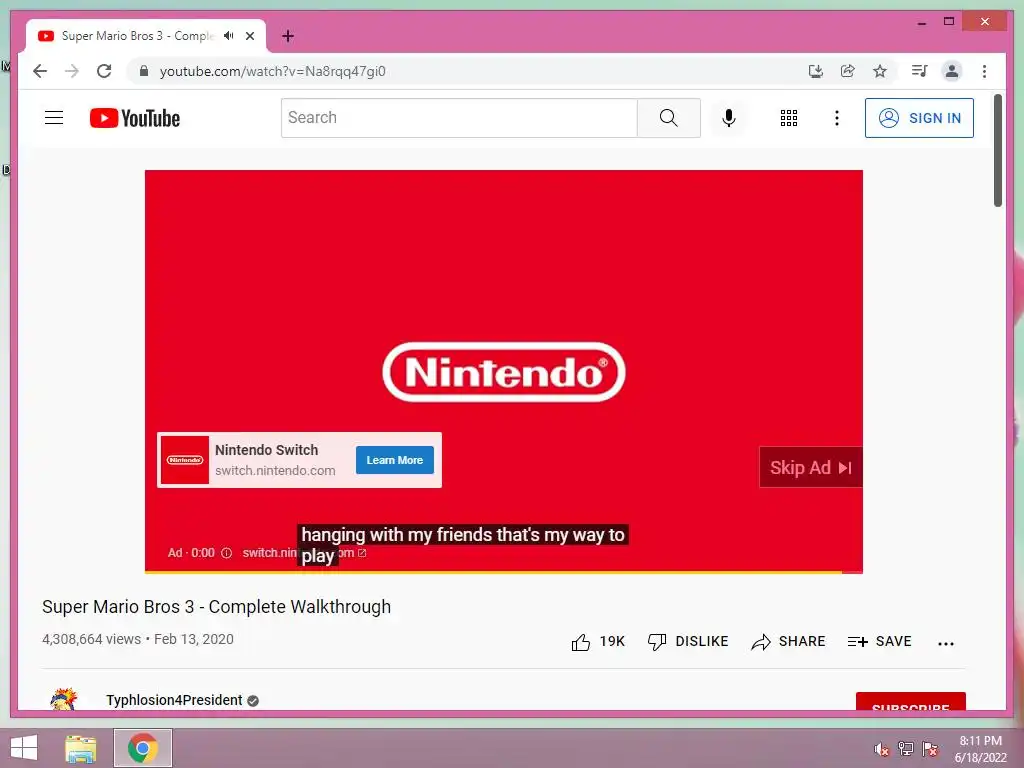
Task: Open more actions ellipsis under video
Action: point(946,643)
